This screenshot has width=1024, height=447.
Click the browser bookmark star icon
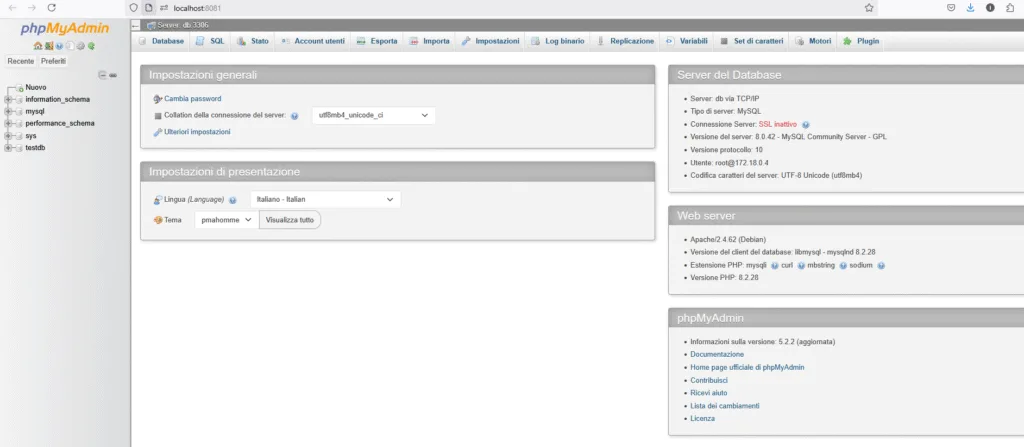pos(869,8)
